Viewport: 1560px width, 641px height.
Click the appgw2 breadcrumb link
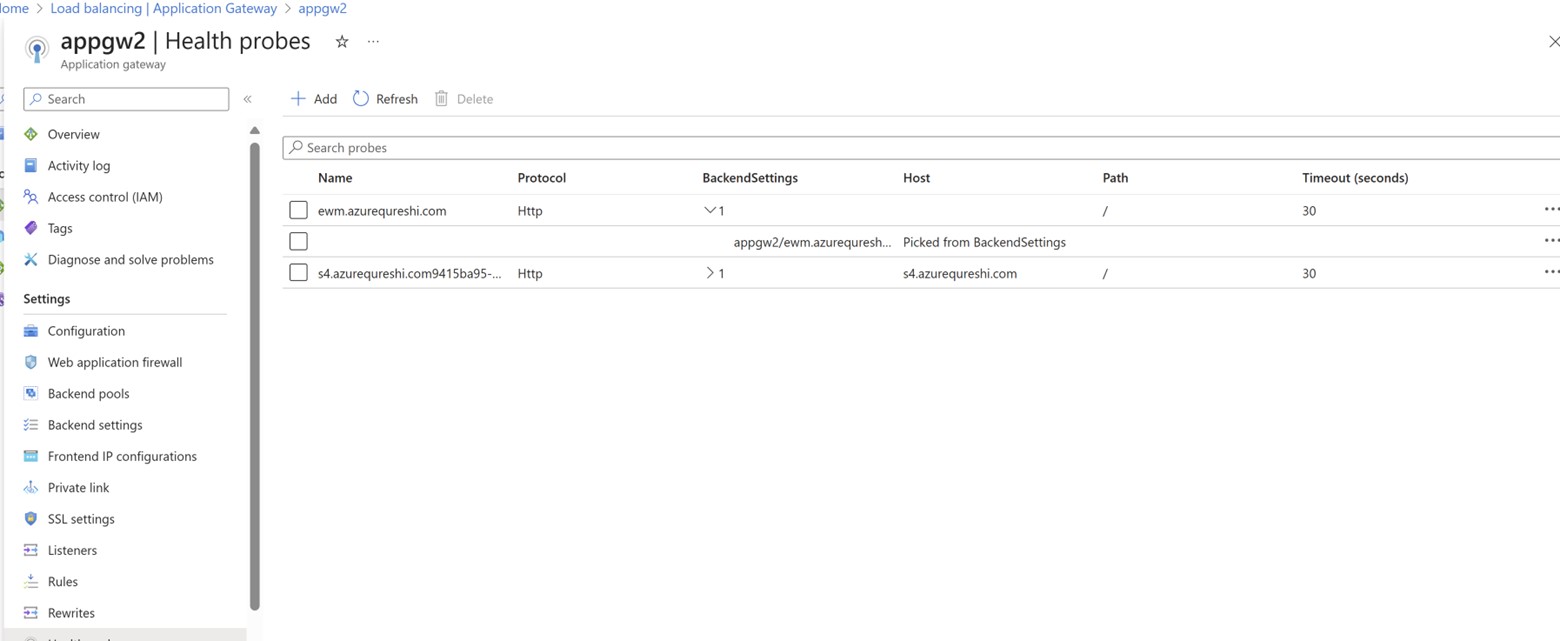pyautogui.click(x=322, y=8)
